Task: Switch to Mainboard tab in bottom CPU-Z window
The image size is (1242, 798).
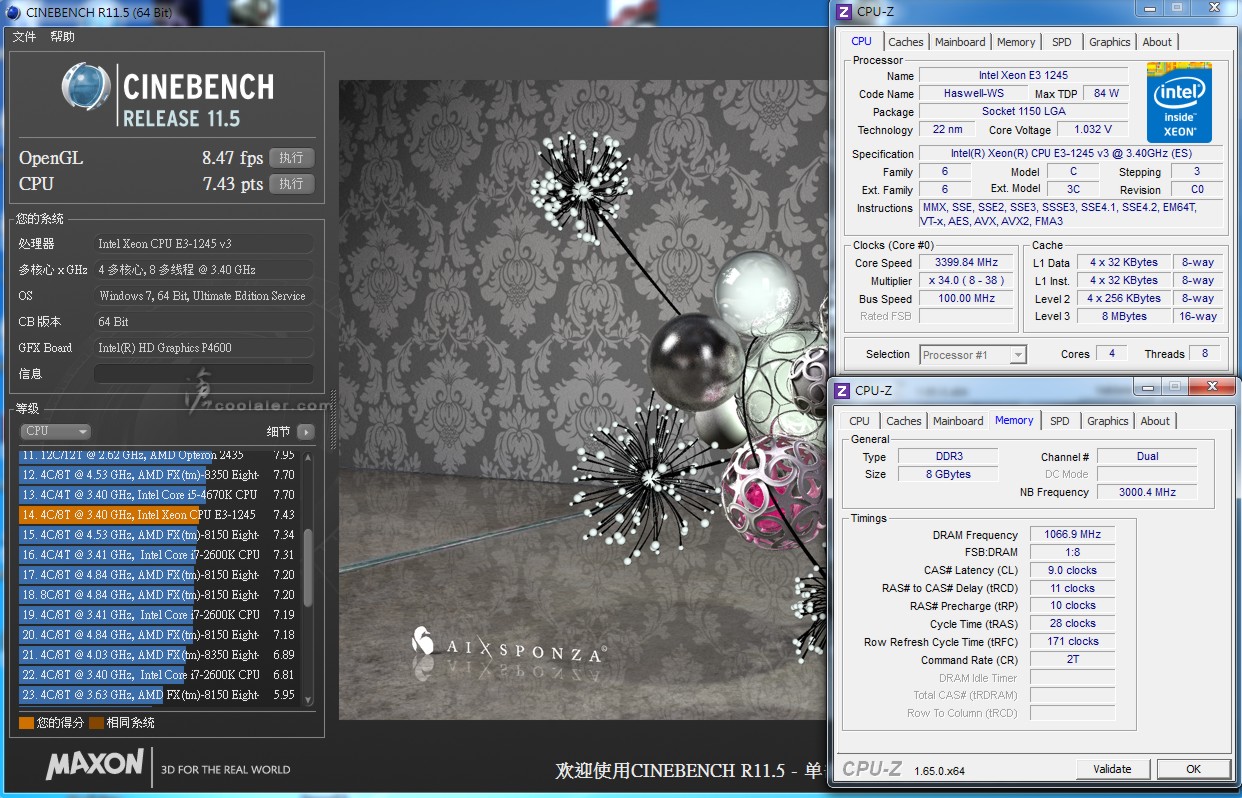Action: [958, 421]
